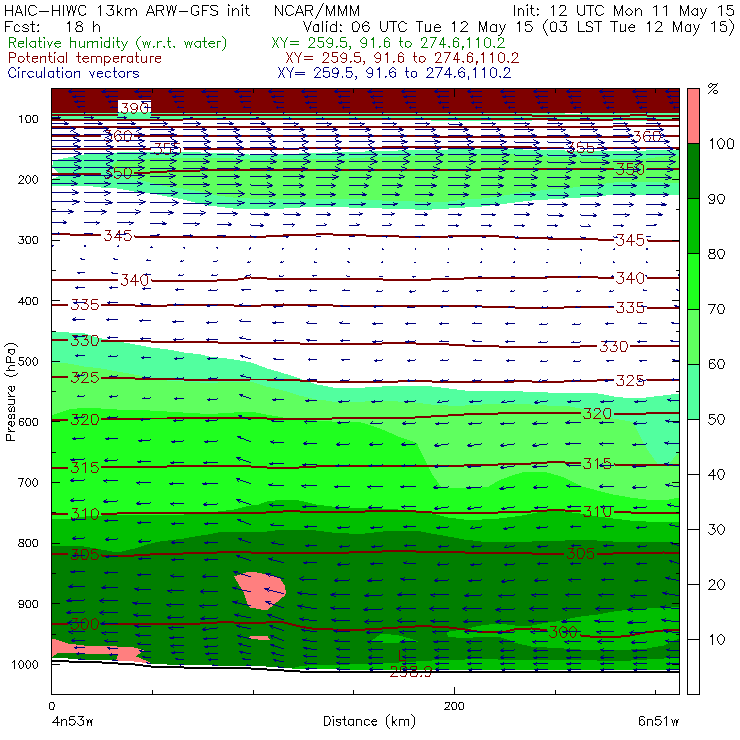Click the blue 'Circulation vectors' legend label
The image size is (740, 740).
74,73
